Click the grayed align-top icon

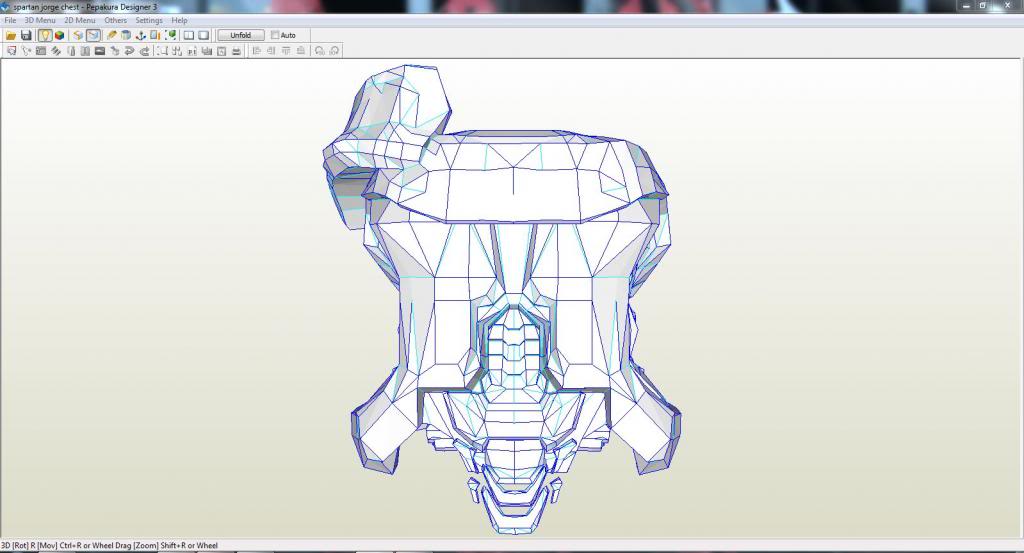[x=286, y=51]
